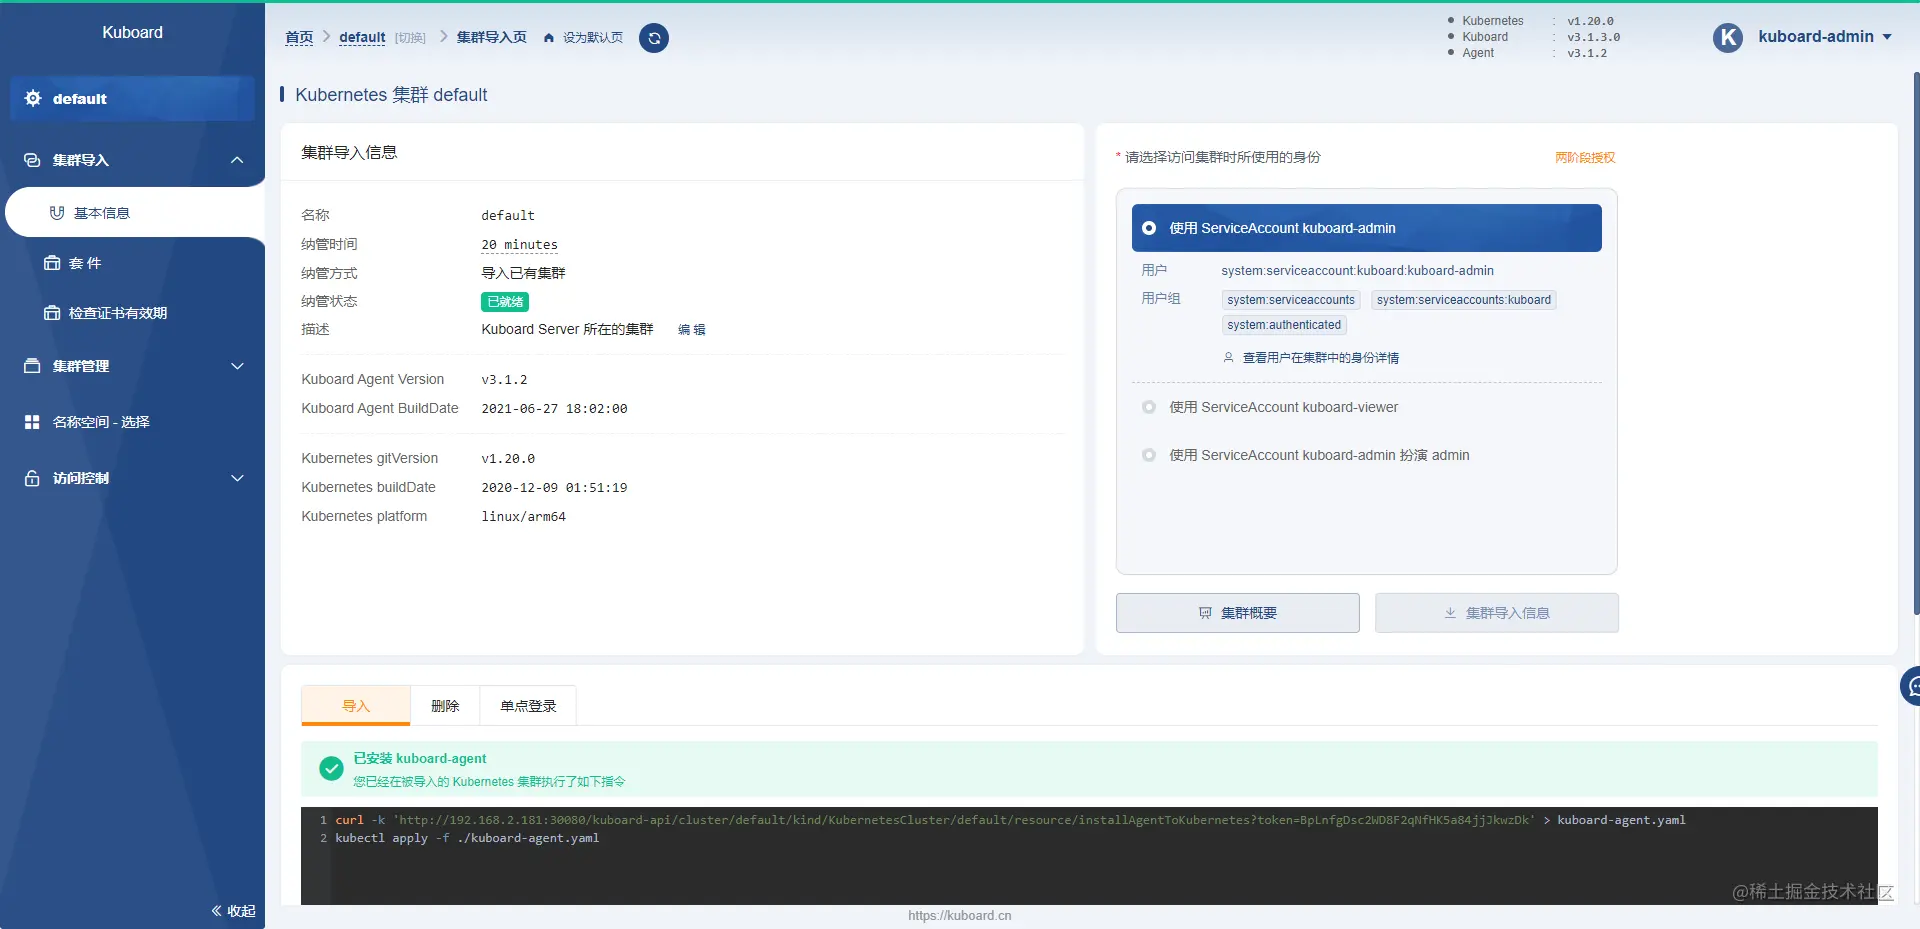Viewport: 1920px width, 929px height.
Task: Click the 检查证书有效期 icon
Action: 52,313
